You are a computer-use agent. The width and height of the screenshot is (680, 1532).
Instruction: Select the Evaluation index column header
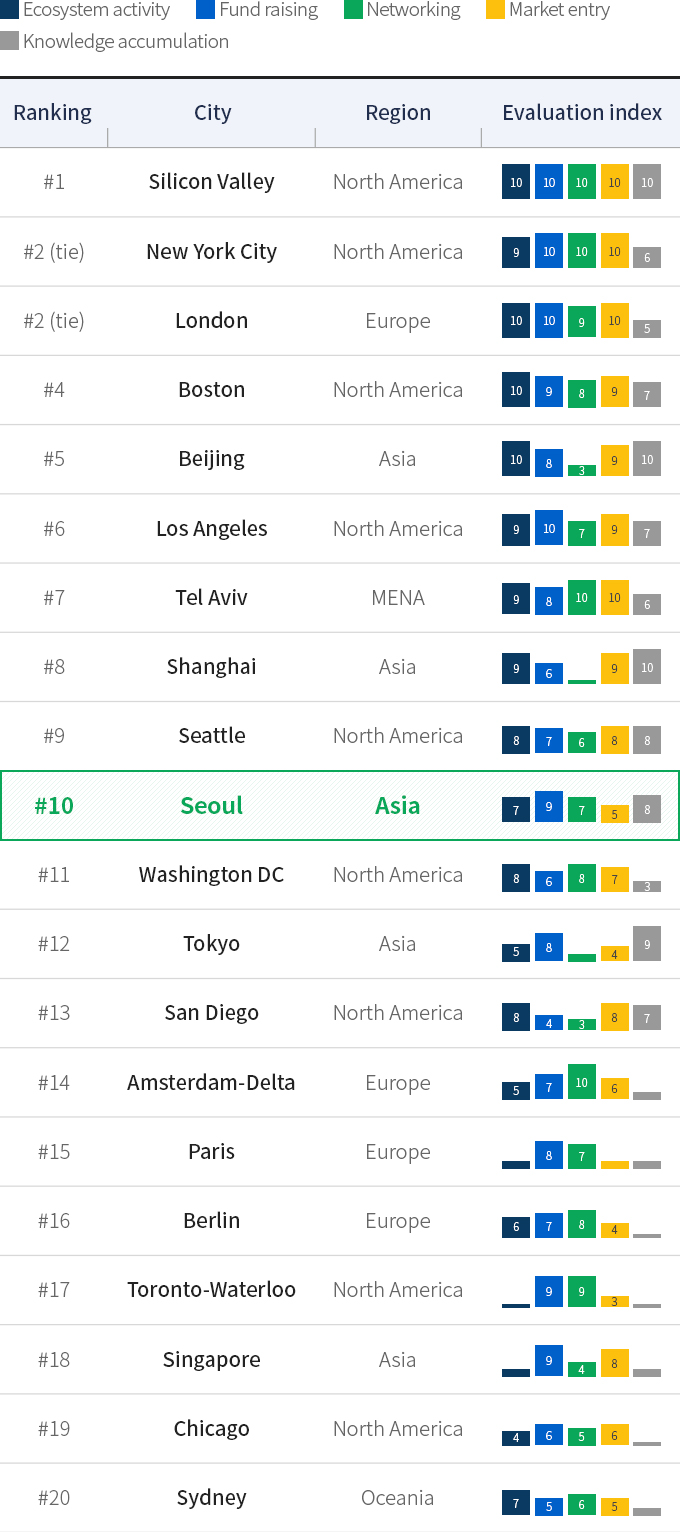(582, 112)
